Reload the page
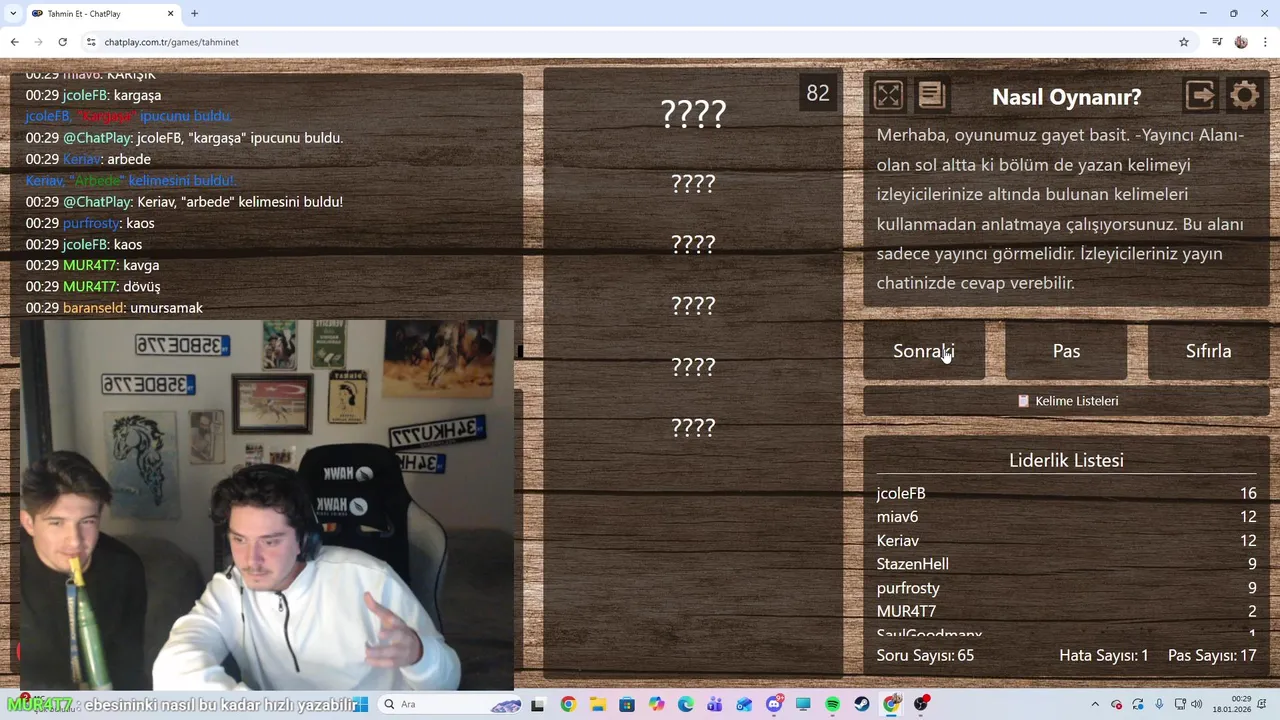The height and width of the screenshot is (720, 1280). (x=62, y=42)
